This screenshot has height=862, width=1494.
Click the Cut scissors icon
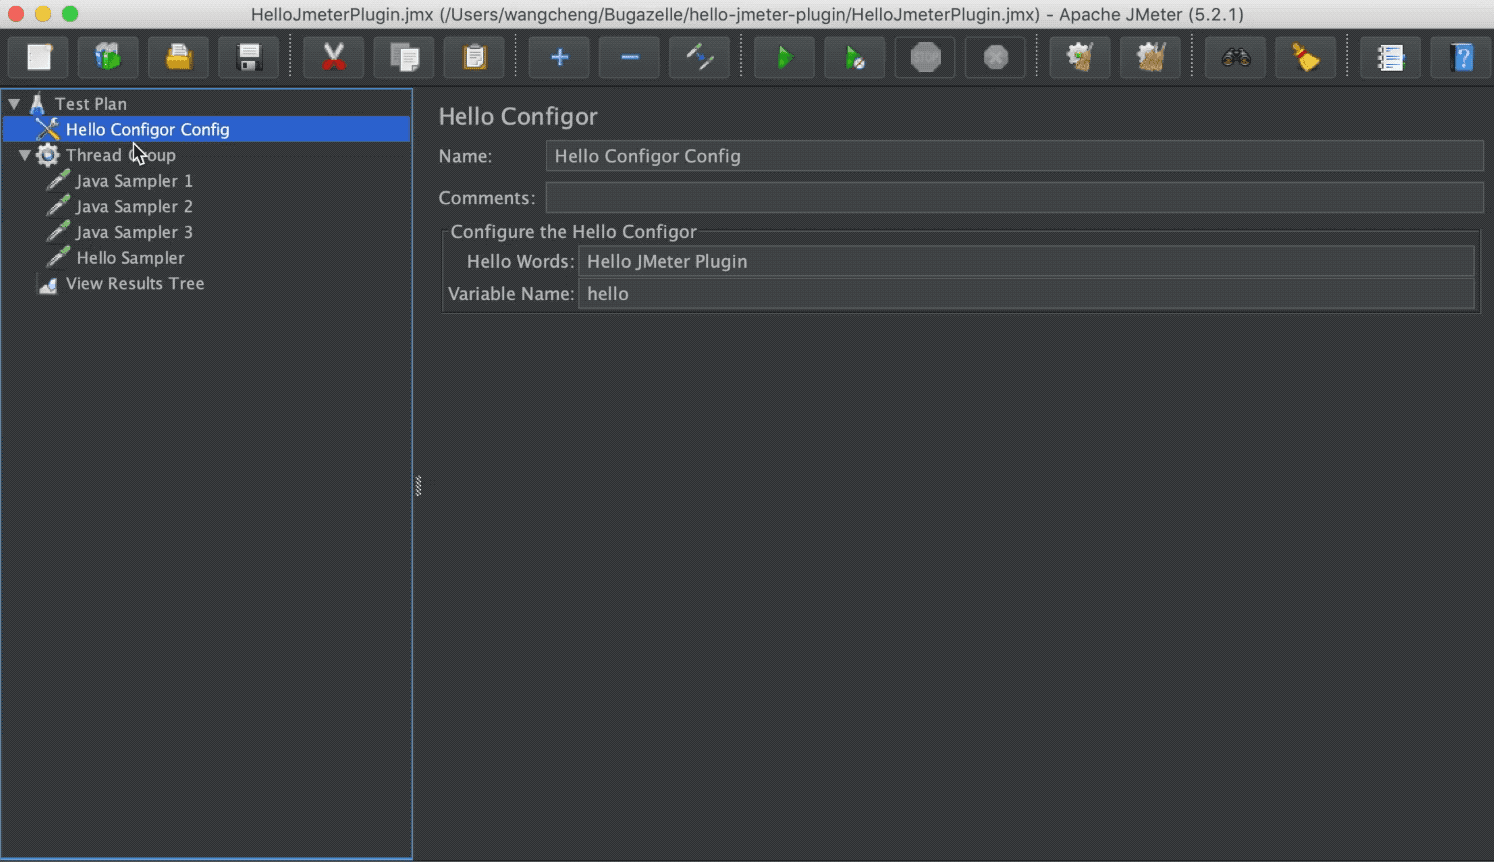(334, 57)
